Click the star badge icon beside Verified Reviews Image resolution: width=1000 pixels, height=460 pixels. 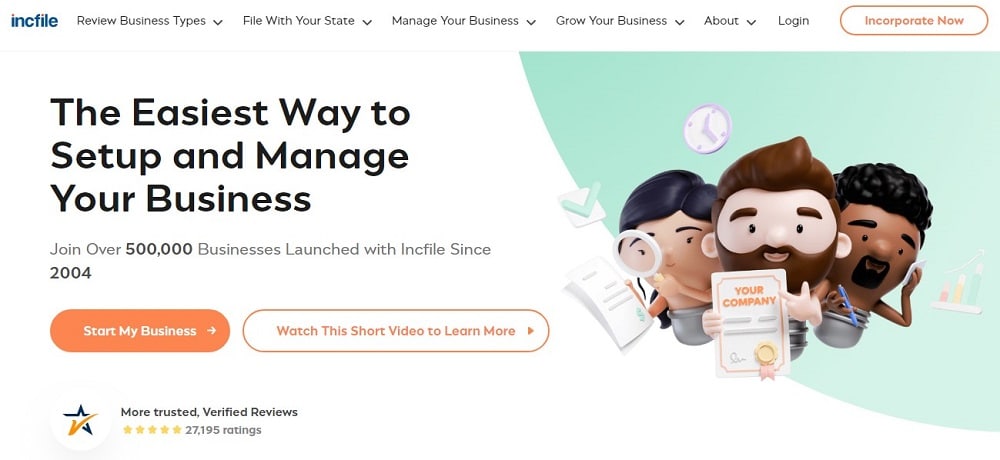click(80, 420)
